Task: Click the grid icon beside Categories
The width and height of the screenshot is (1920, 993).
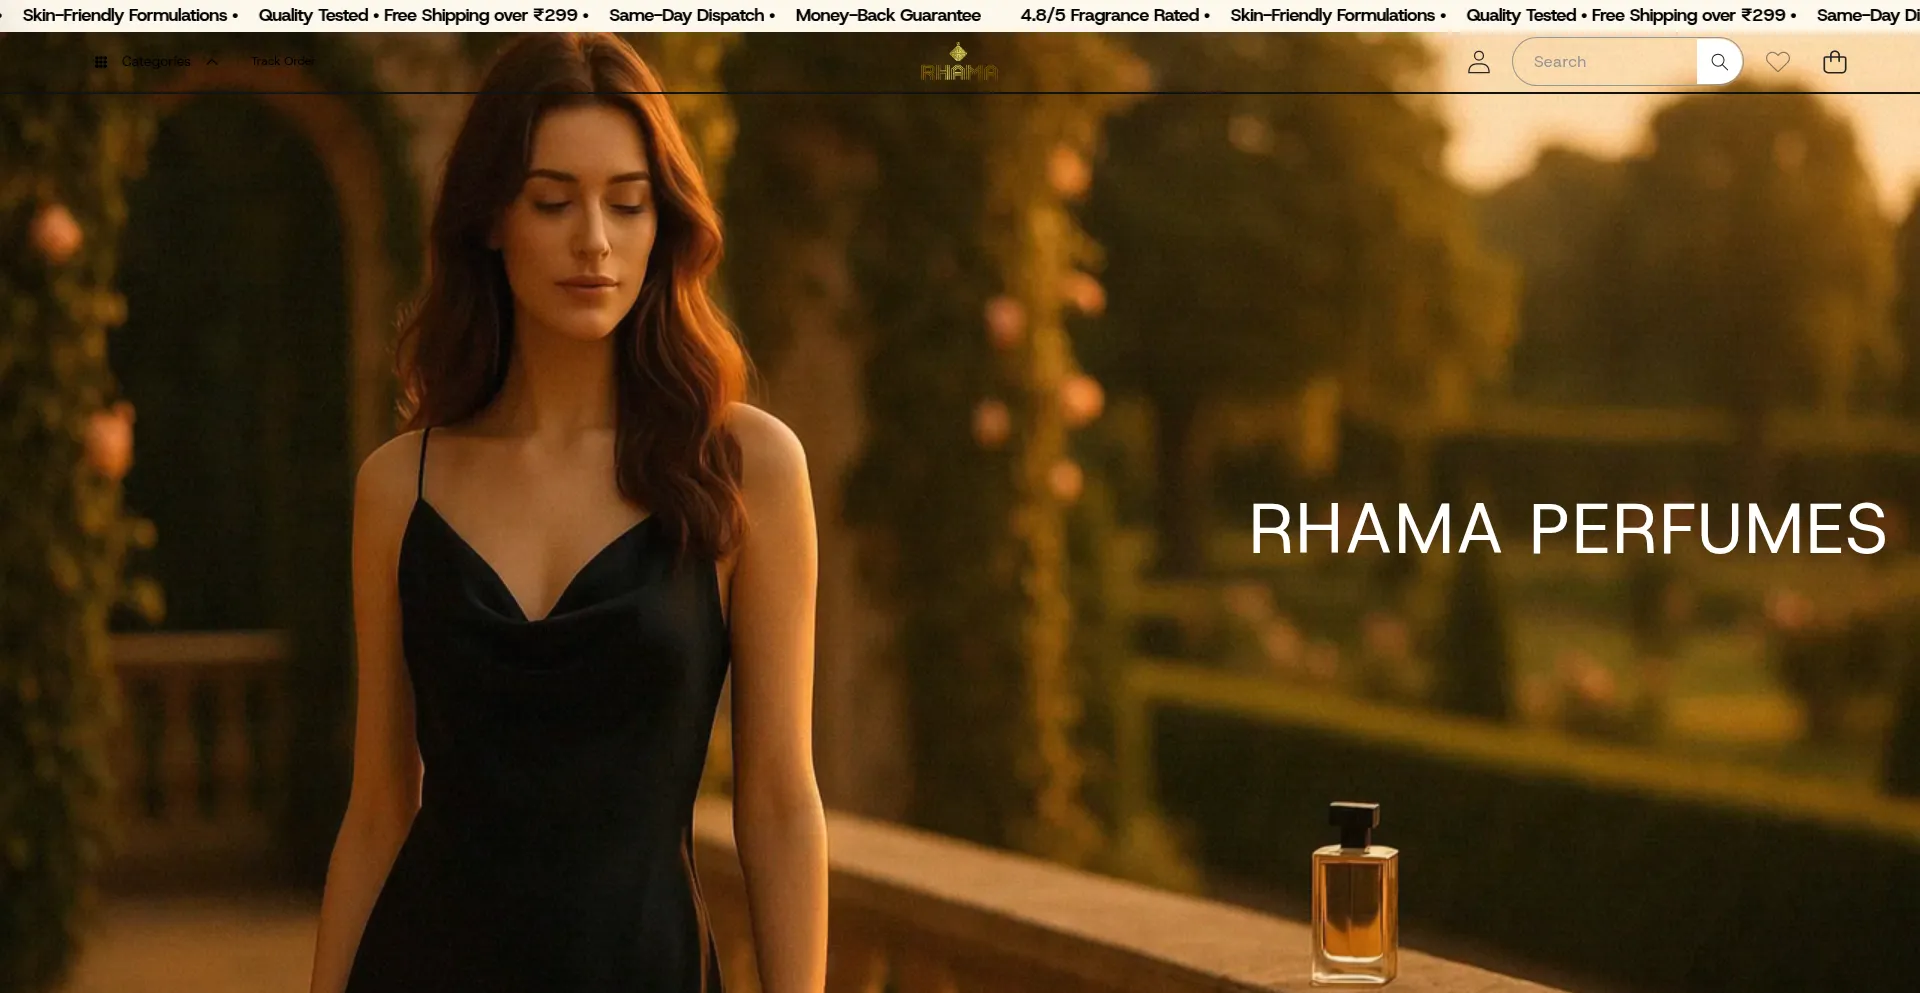Action: coord(101,62)
